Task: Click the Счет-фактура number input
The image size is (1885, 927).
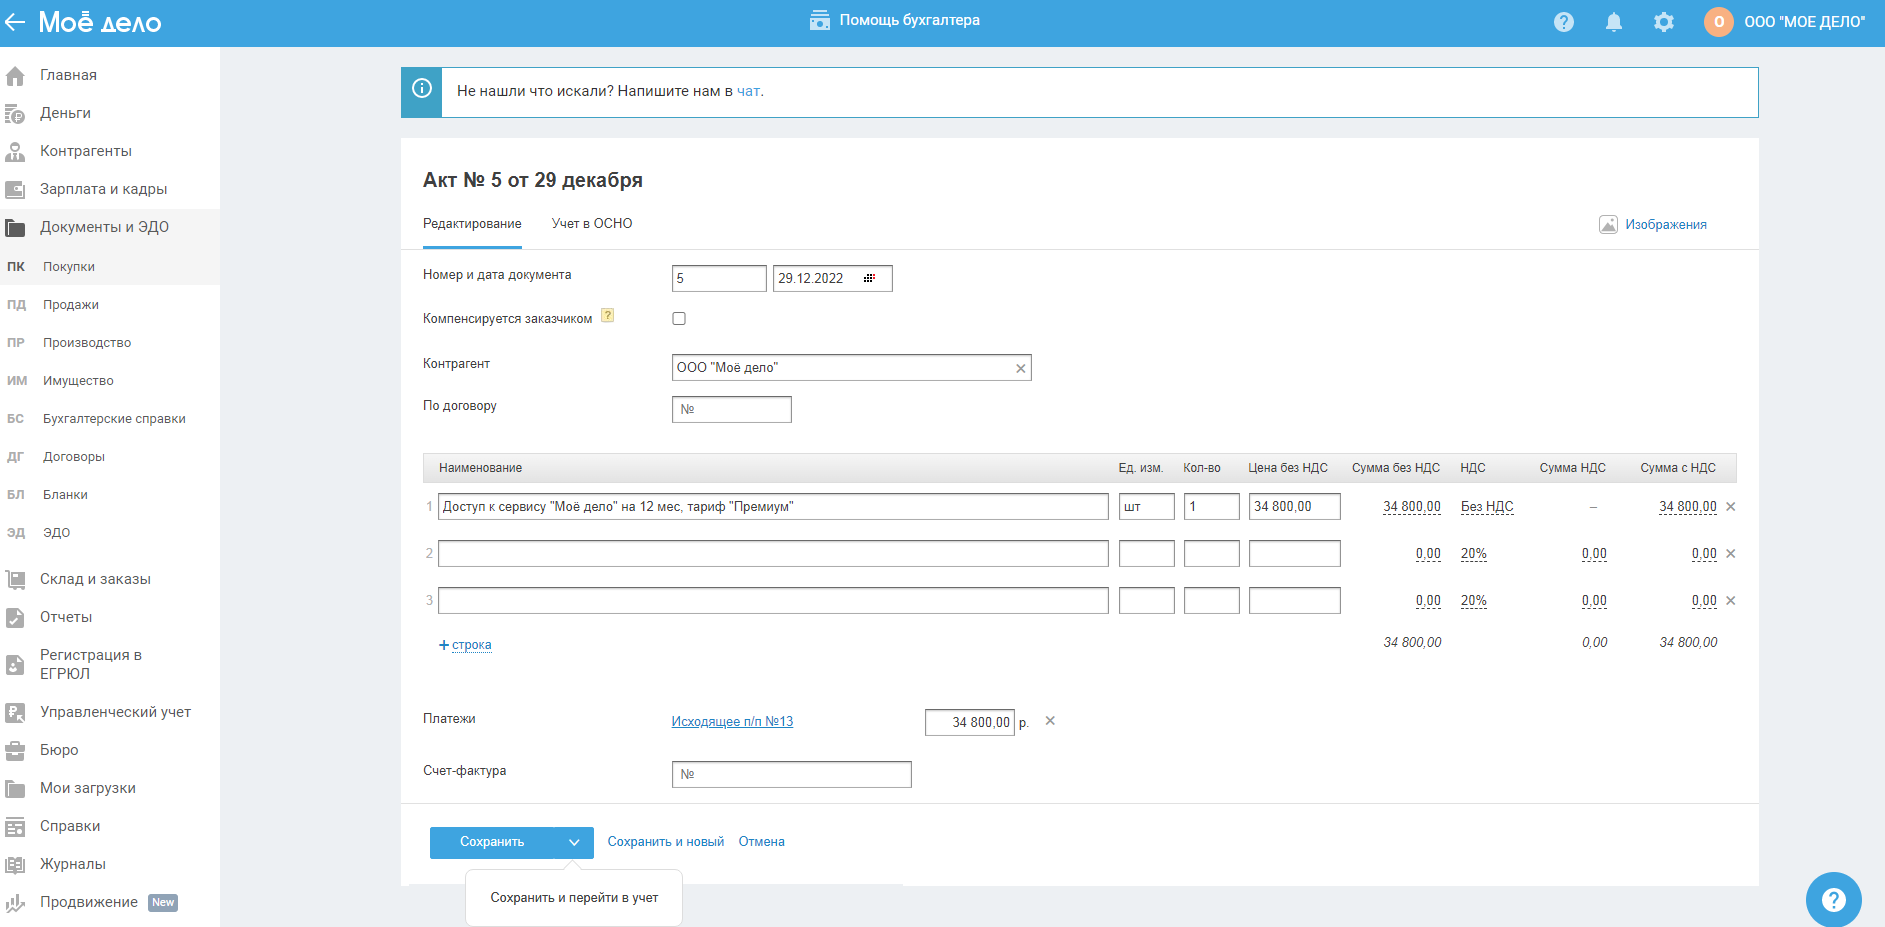Action: (791, 775)
